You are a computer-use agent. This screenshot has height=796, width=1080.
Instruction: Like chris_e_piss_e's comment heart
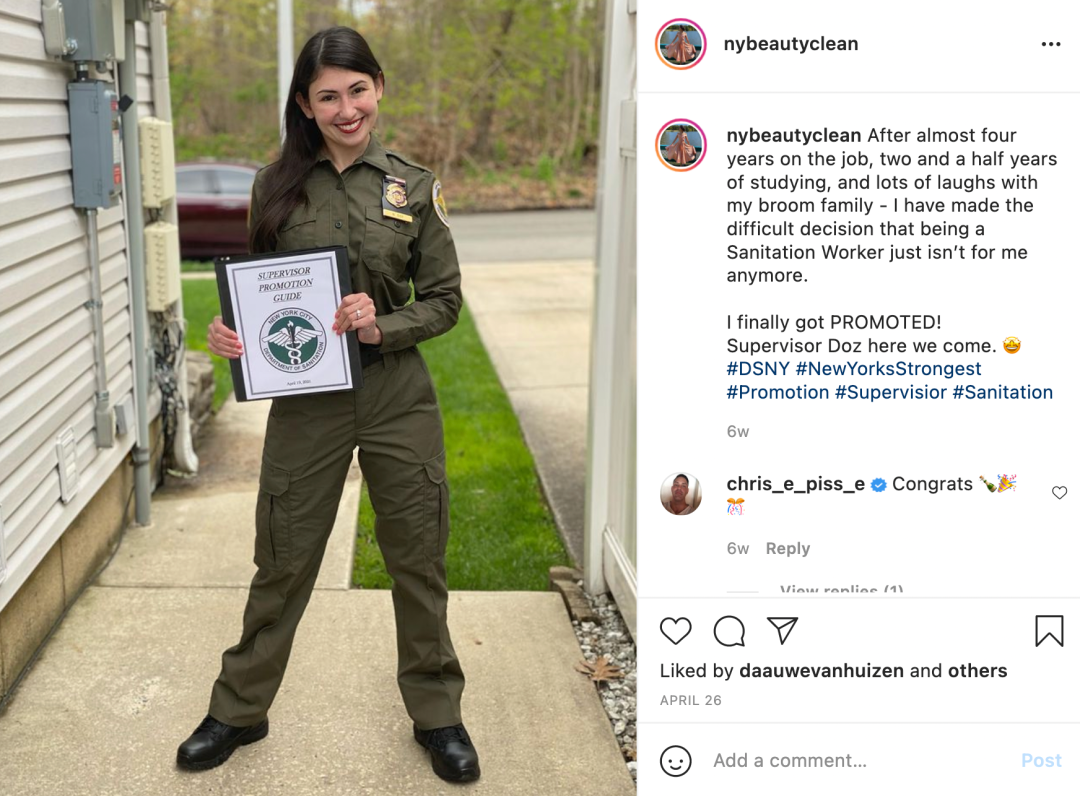click(x=1059, y=492)
